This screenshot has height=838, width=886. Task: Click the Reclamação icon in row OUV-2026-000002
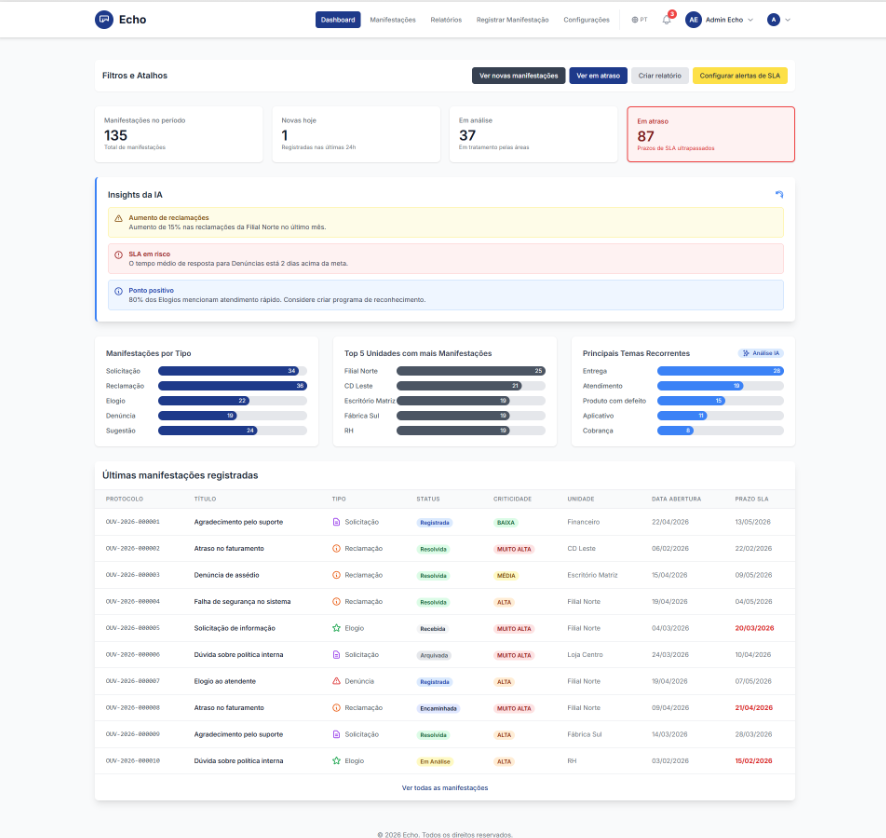click(336, 549)
